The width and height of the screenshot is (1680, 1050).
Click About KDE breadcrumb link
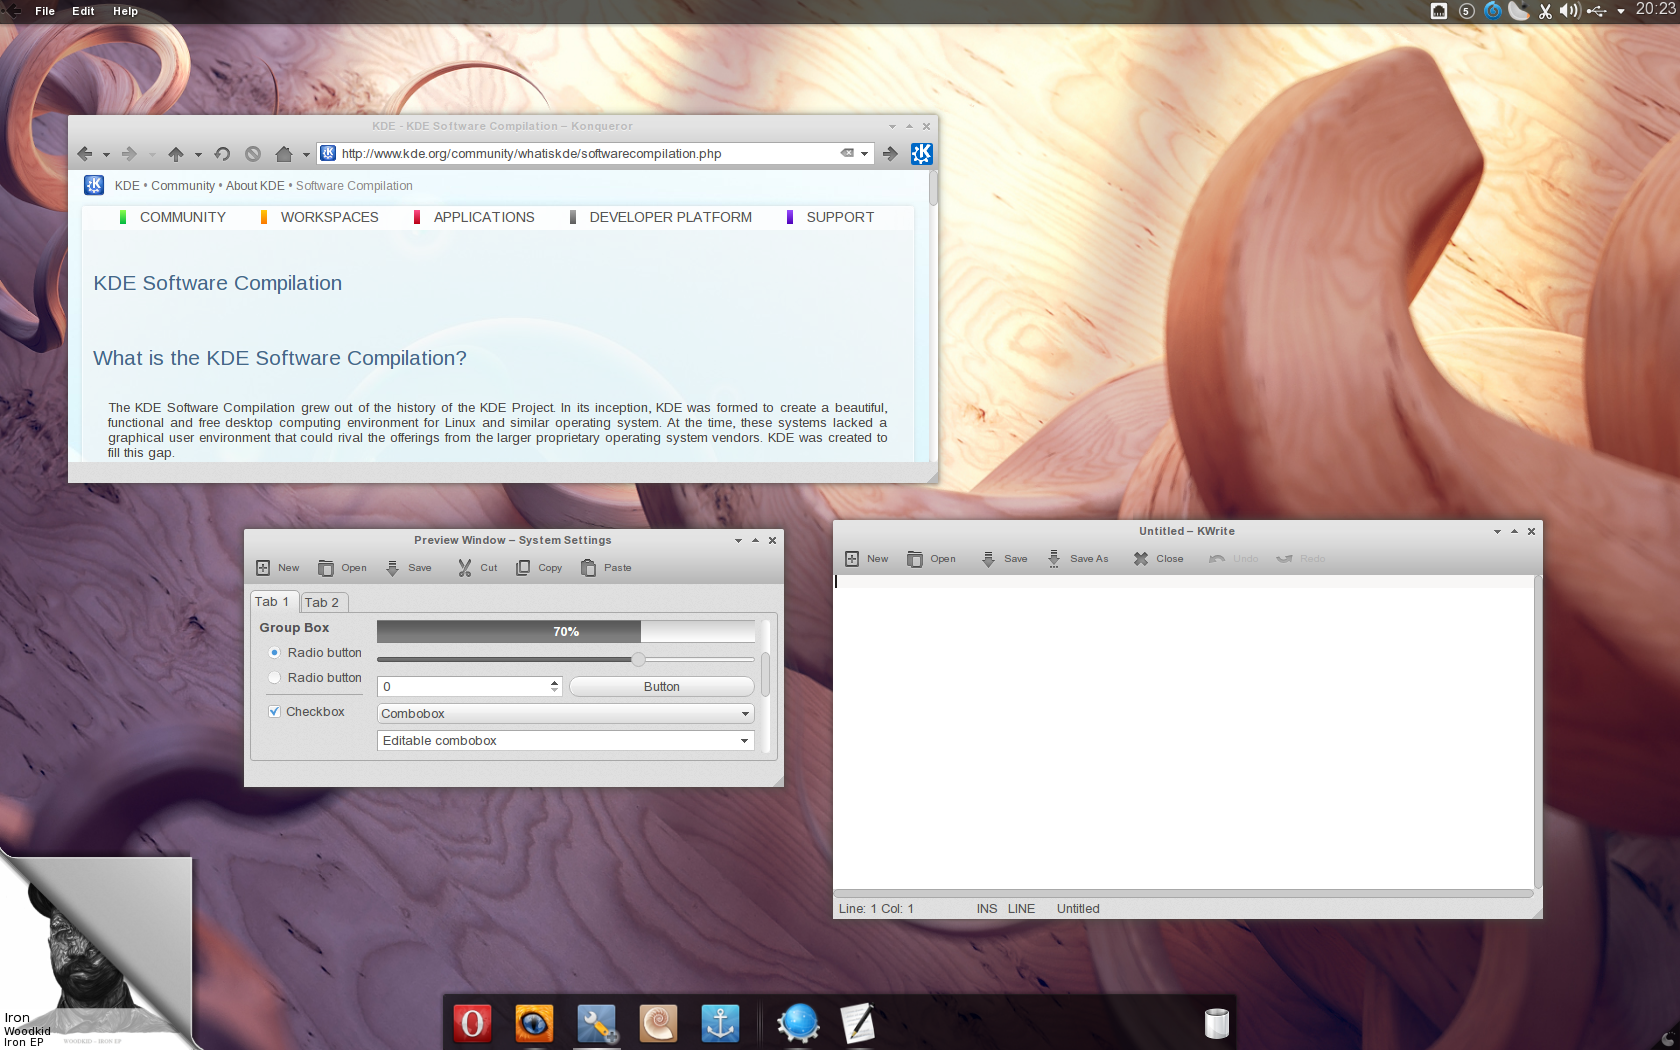(x=255, y=186)
